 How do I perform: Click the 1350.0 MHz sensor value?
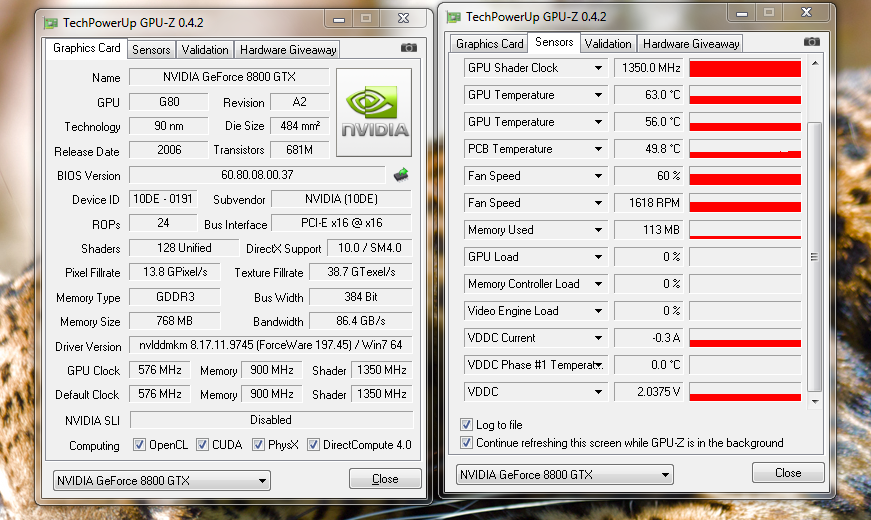coord(648,68)
